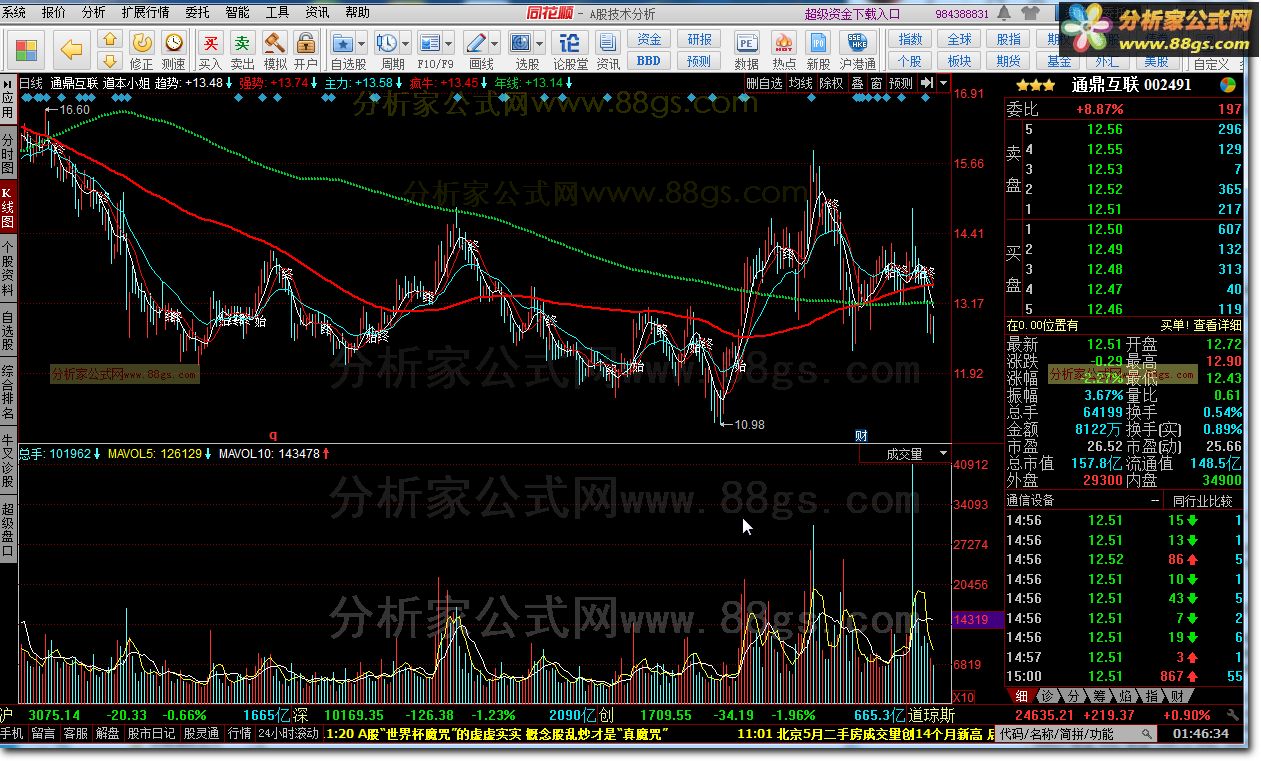Switch to the 个股资料 side tab

click(x=8, y=270)
